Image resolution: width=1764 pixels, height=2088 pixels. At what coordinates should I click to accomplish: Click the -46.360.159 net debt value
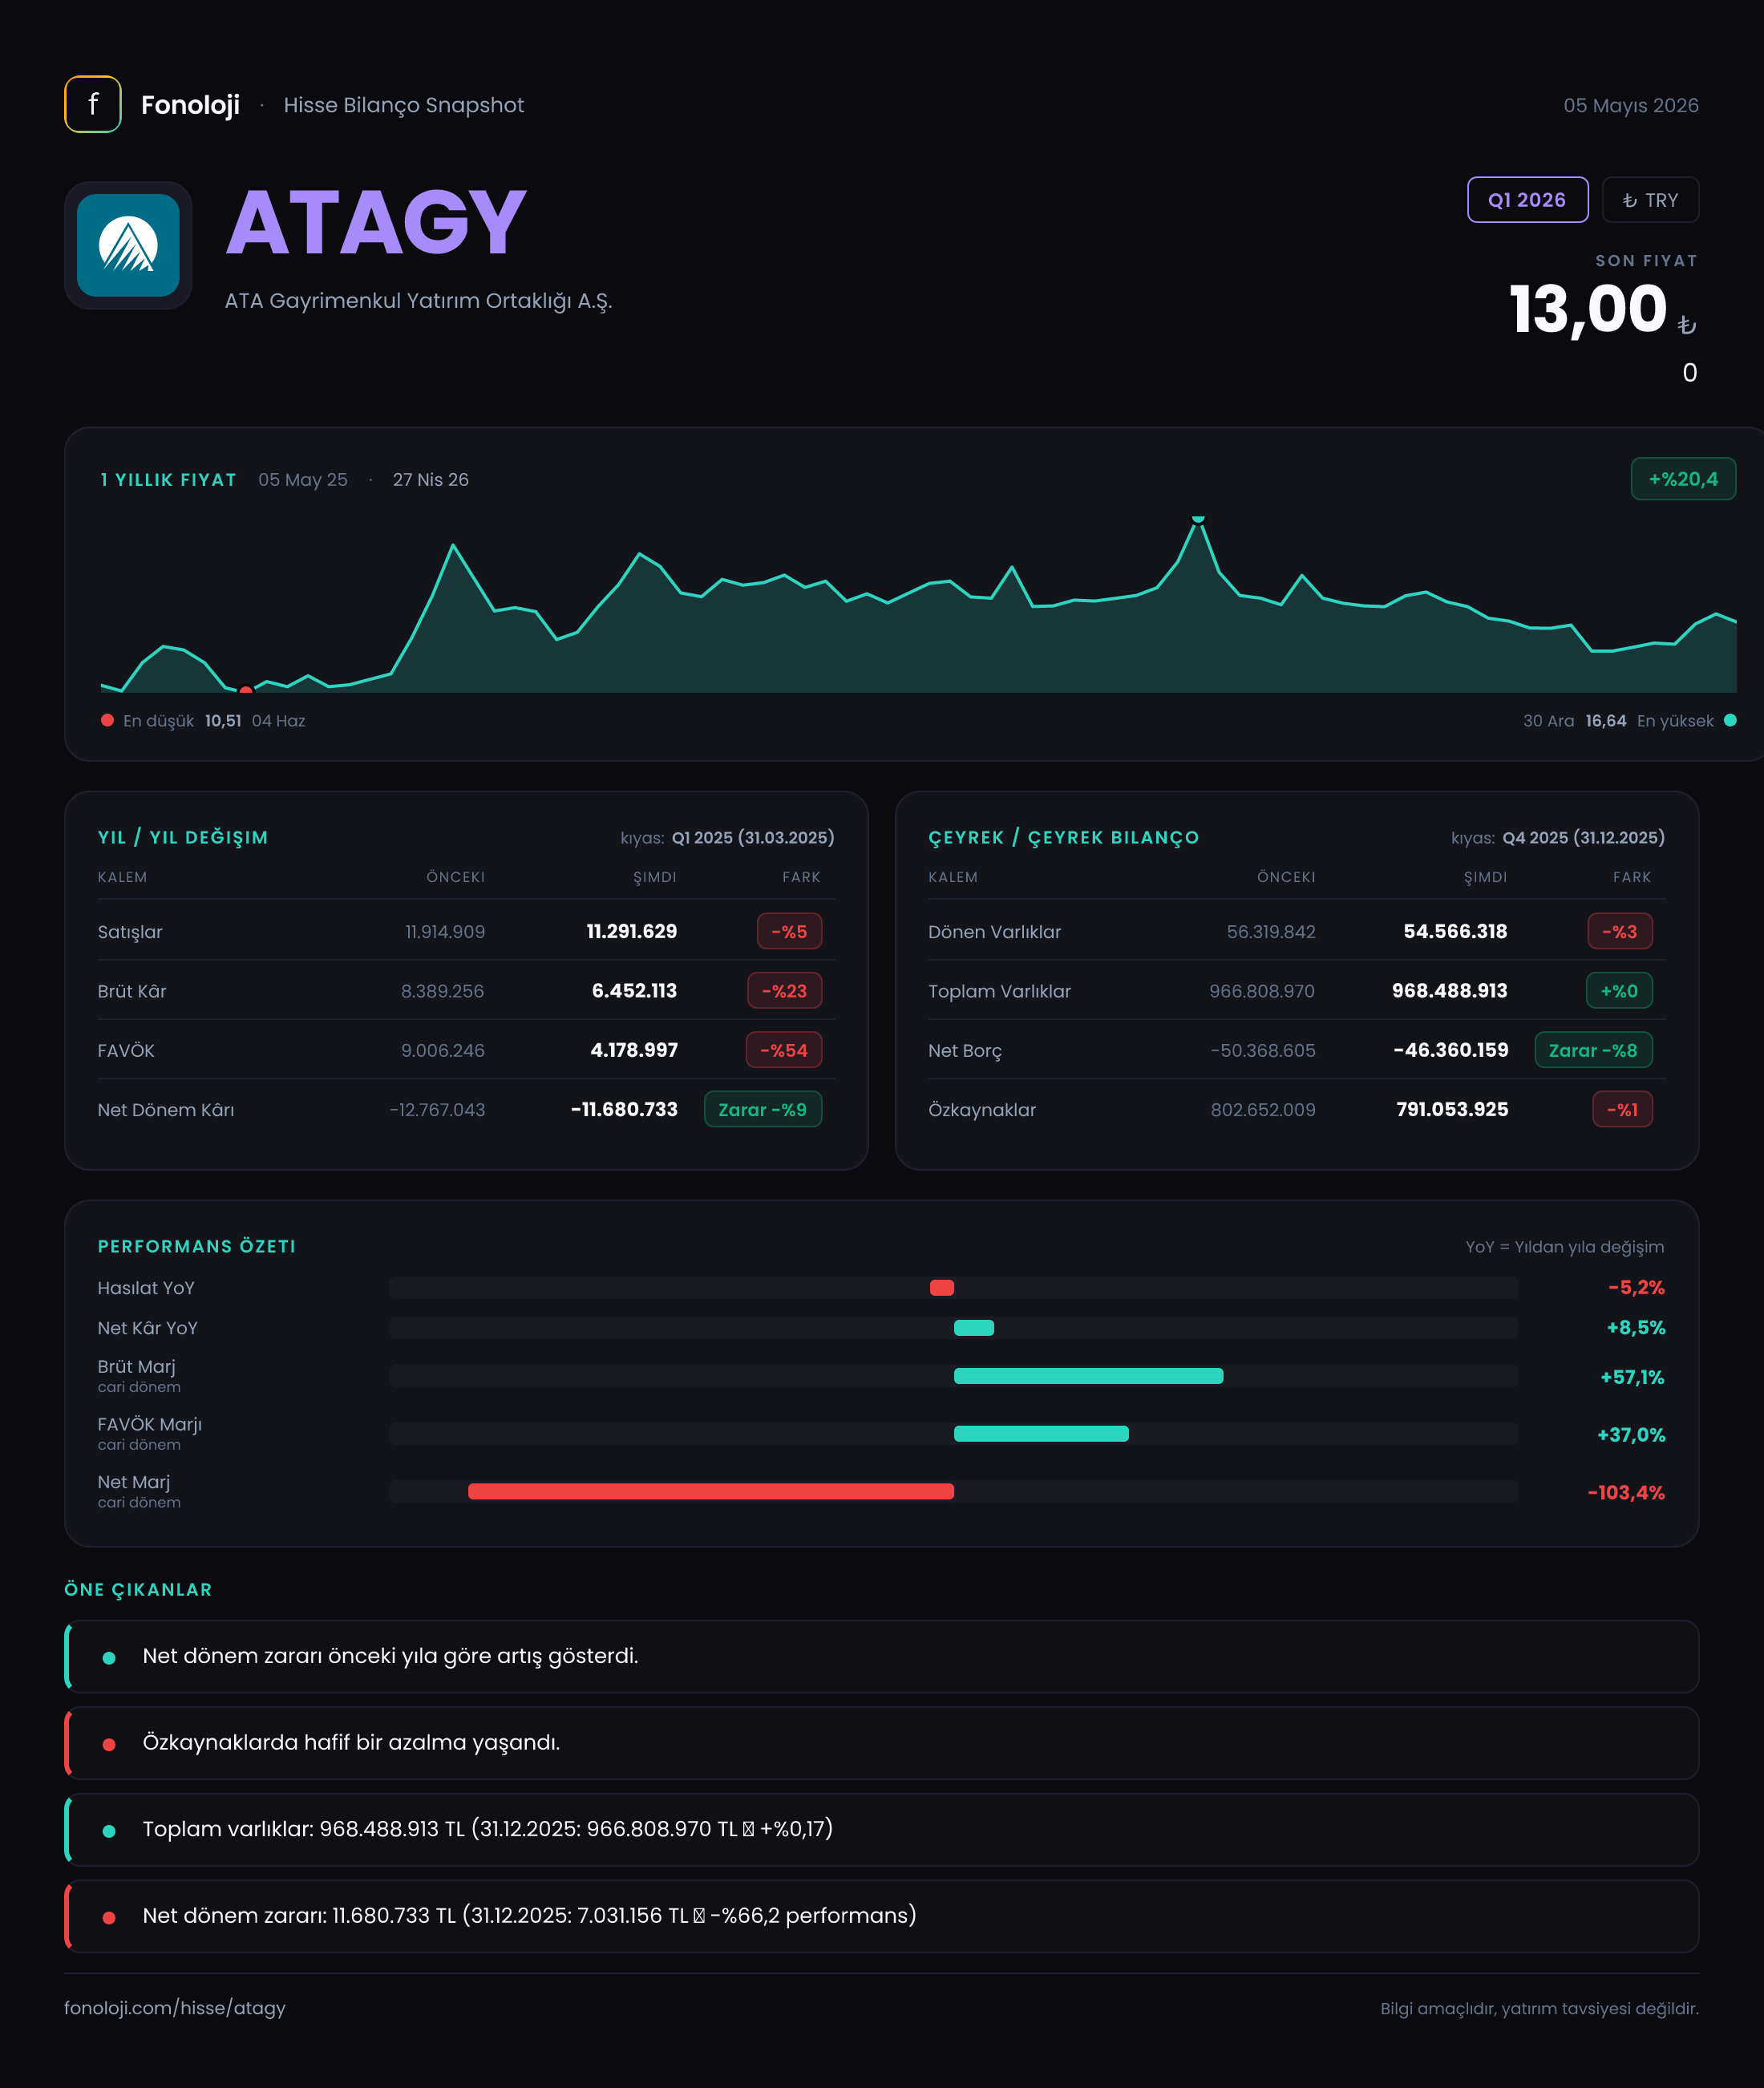(1451, 1050)
